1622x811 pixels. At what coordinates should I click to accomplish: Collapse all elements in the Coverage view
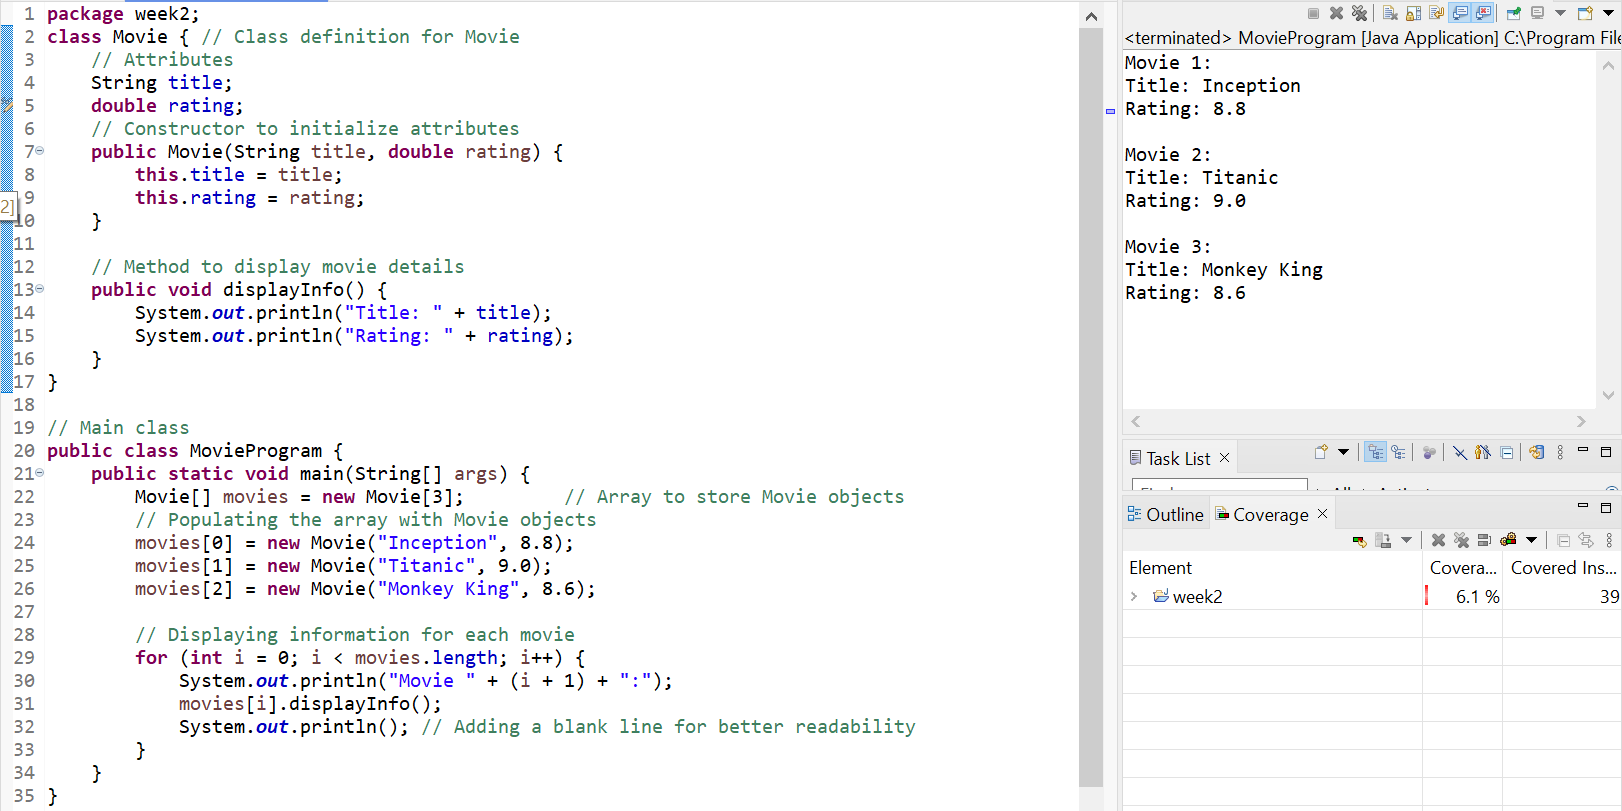coord(1563,540)
